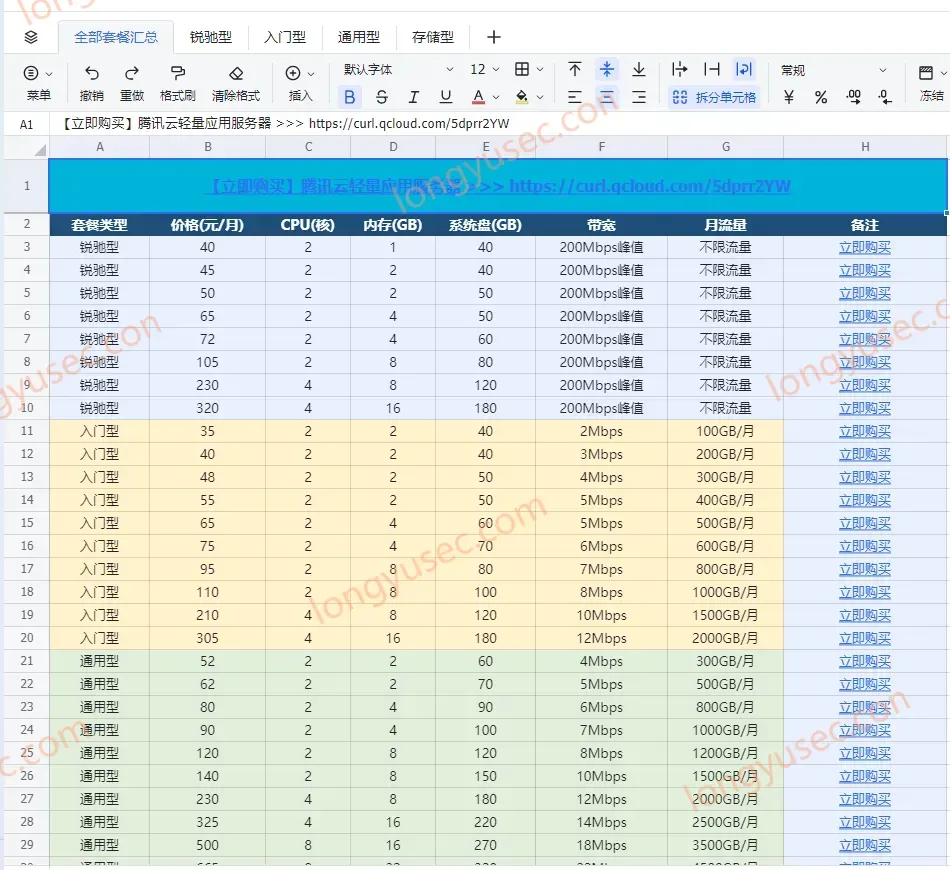Toggle horizontal center alignment

click(606, 97)
